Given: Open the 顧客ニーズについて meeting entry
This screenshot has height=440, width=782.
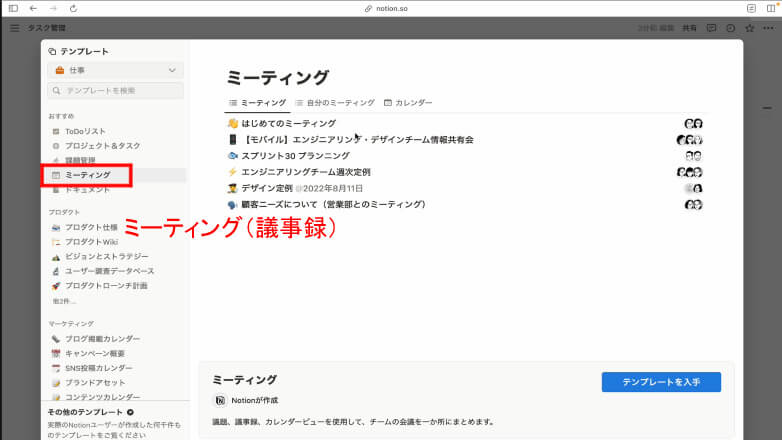Looking at the screenshot, I should (333, 205).
